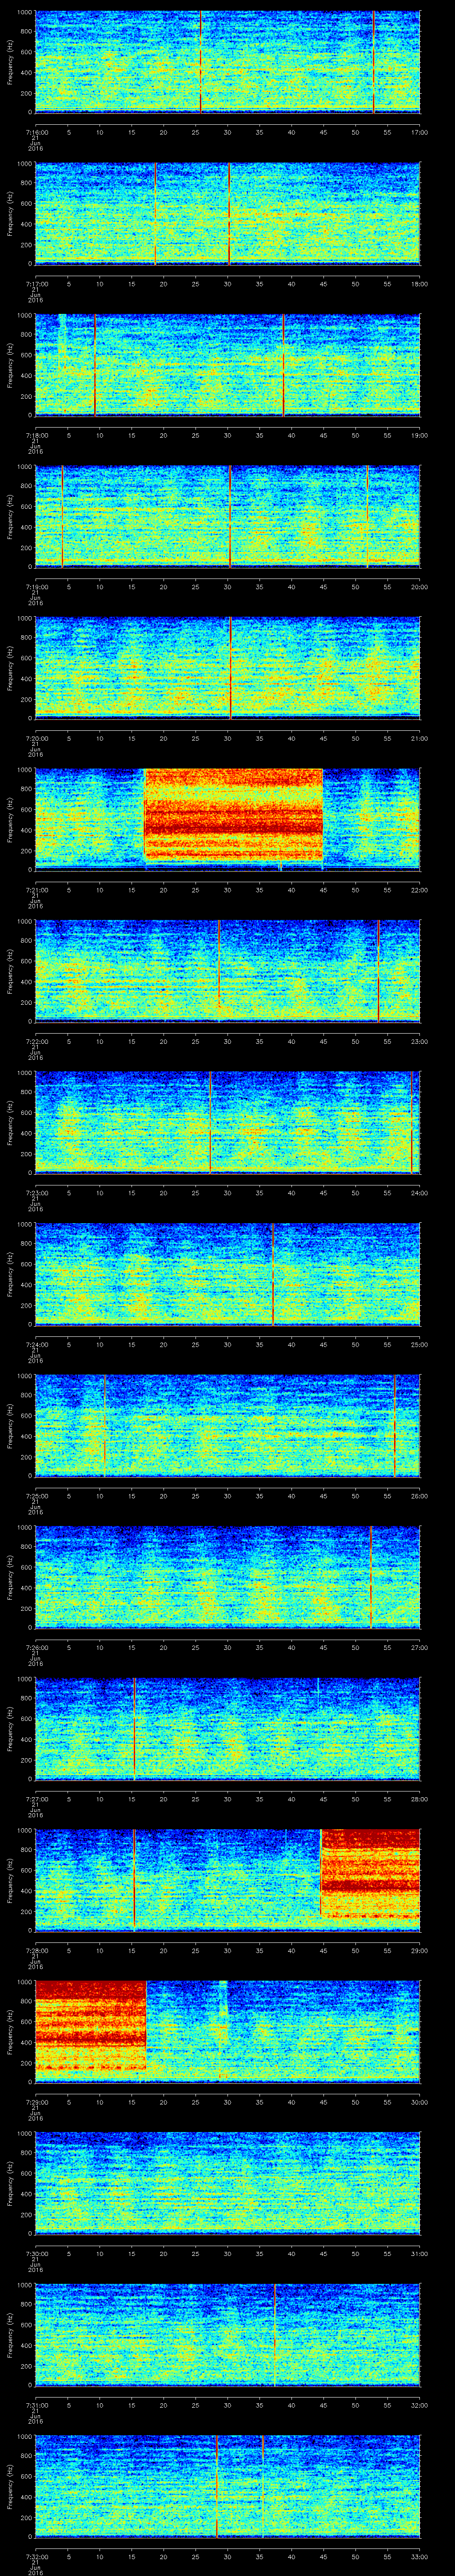Open the 7:30:00 spectrogram panel
The image size is (455, 2576).
click(228, 2183)
